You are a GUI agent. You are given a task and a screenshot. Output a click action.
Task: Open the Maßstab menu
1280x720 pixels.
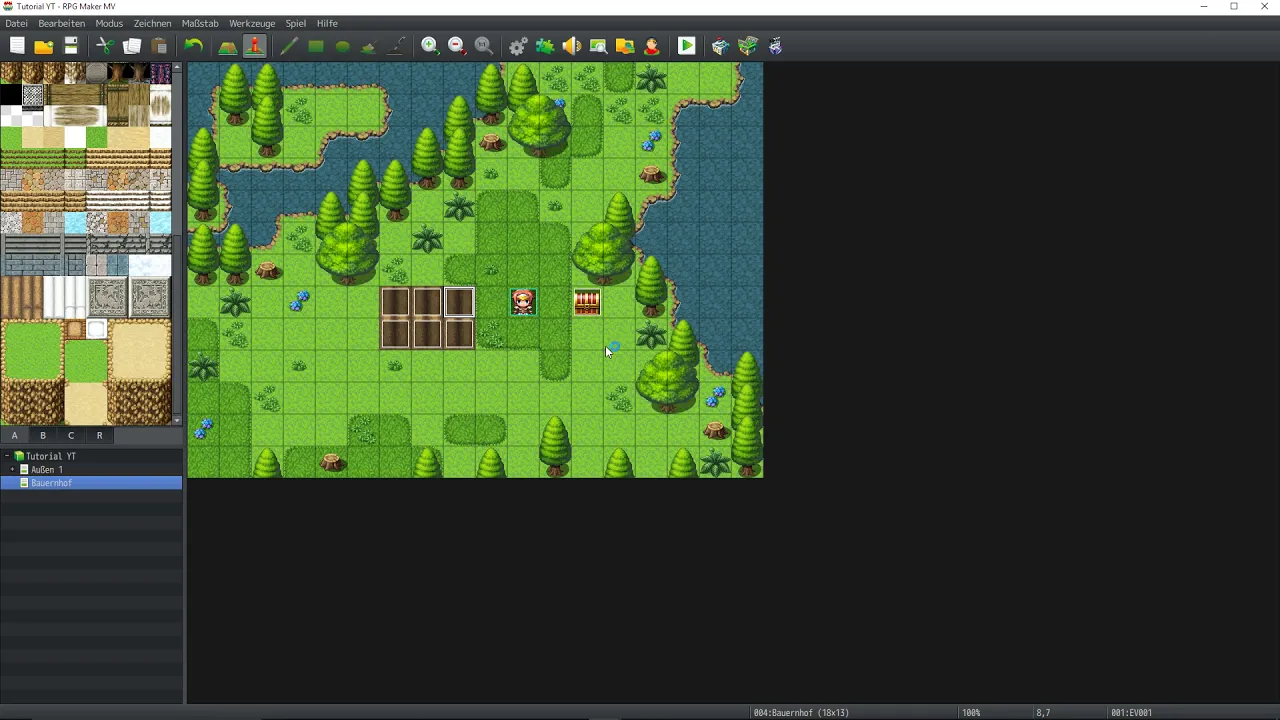pos(200,23)
